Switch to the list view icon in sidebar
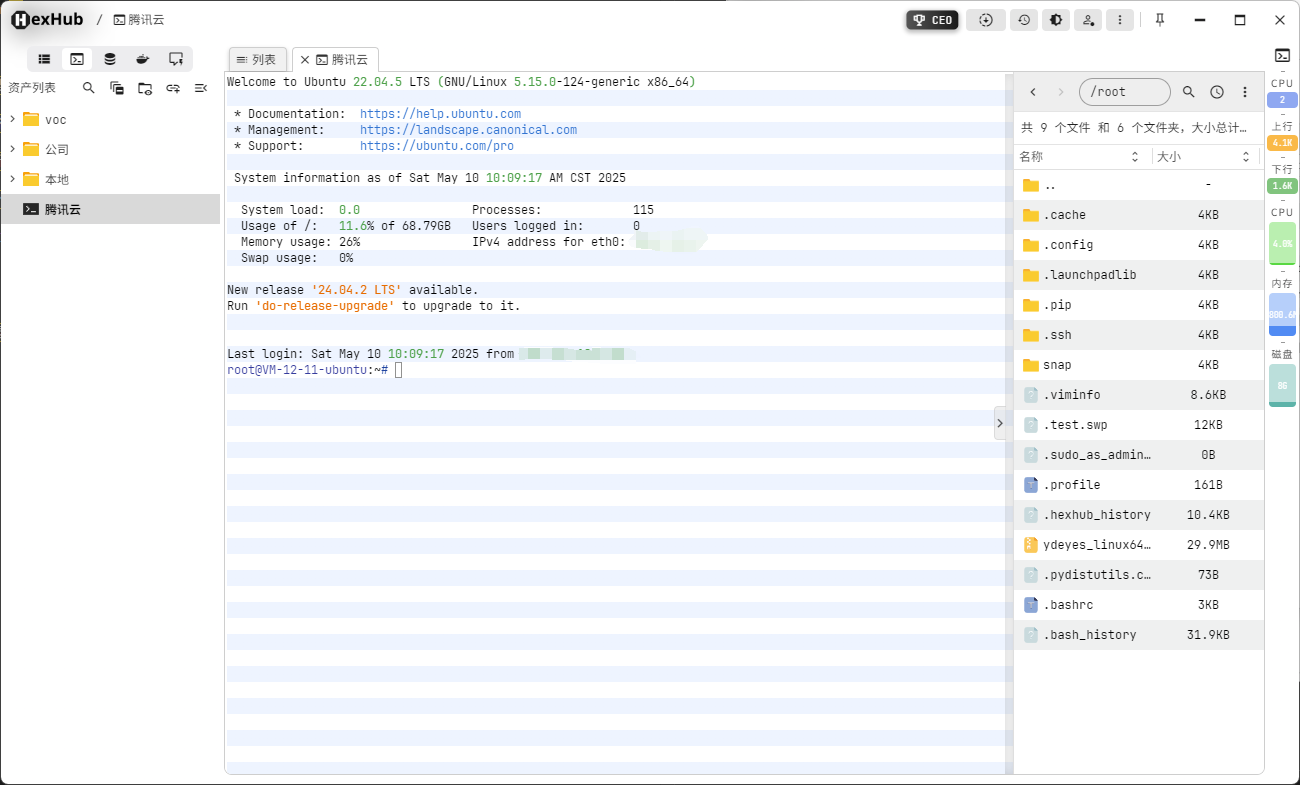Viewport: 1300px width, 785px height. coord(44,59)
